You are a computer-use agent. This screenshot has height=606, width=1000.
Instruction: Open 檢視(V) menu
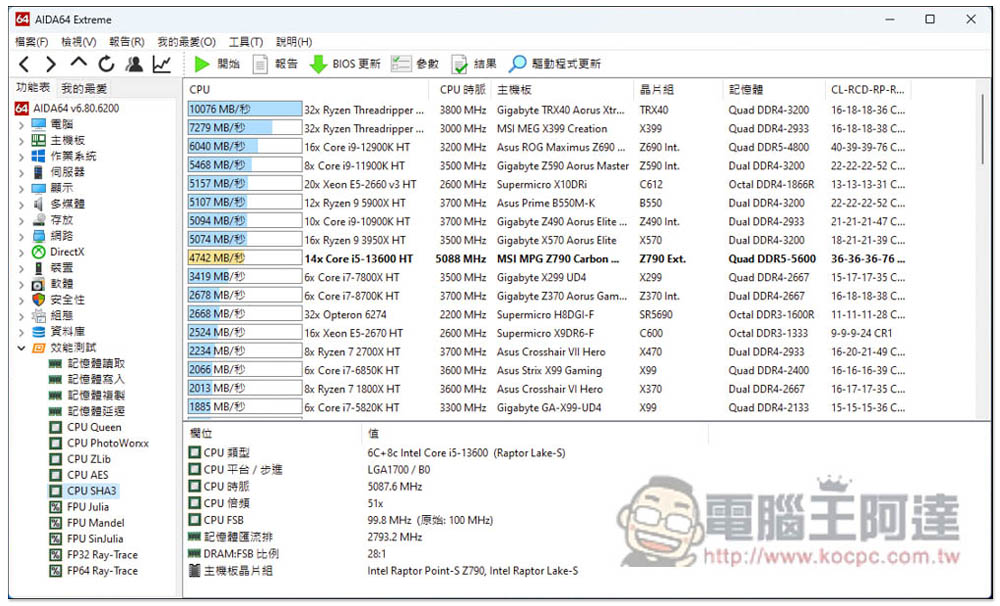pos(78,42)
